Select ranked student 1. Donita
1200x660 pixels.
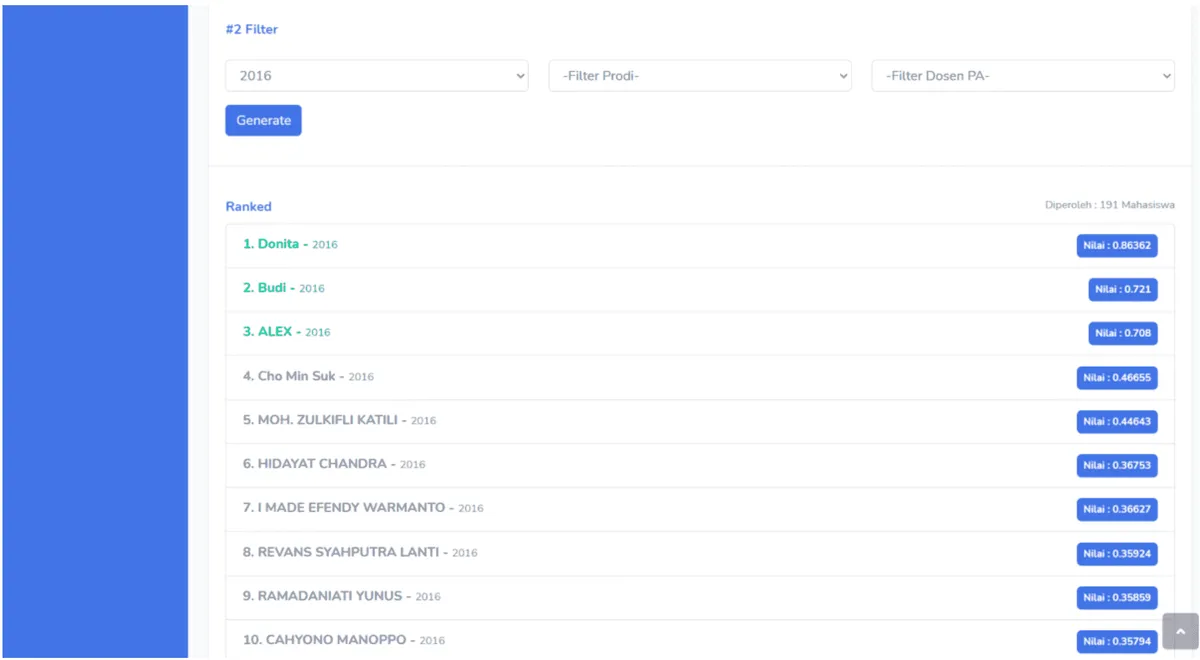tap(700, 245)
